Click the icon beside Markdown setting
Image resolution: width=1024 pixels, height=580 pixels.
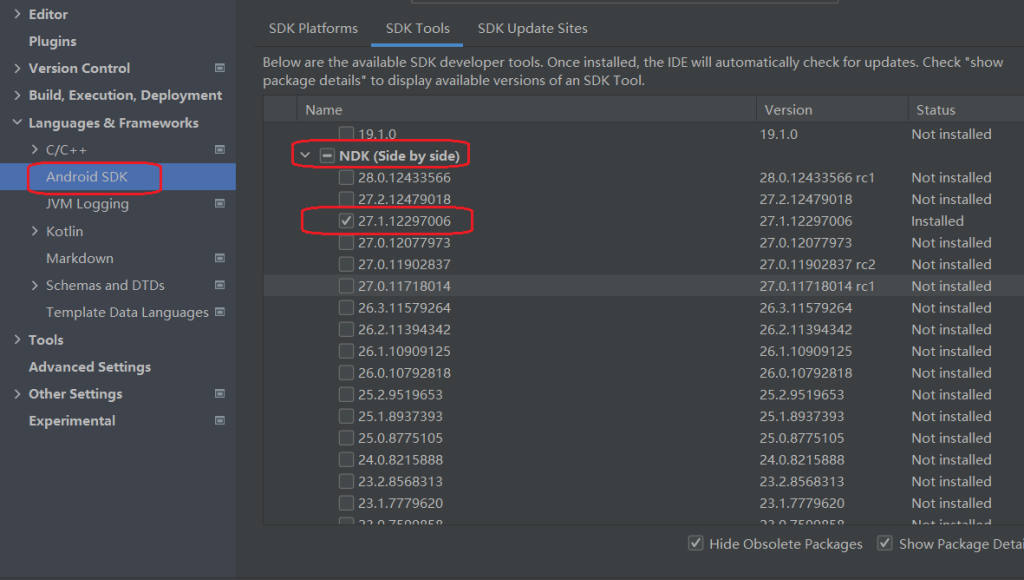click(220, 258)
